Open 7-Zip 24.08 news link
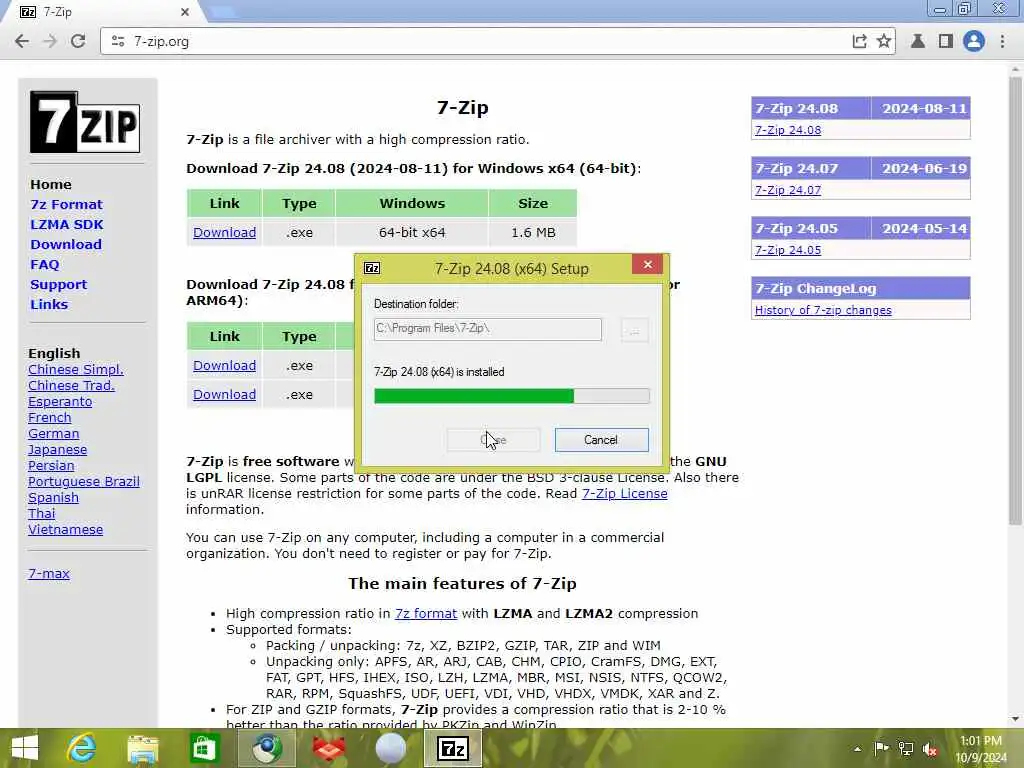This screenshot has width=1024, height=768. (788, 130)
